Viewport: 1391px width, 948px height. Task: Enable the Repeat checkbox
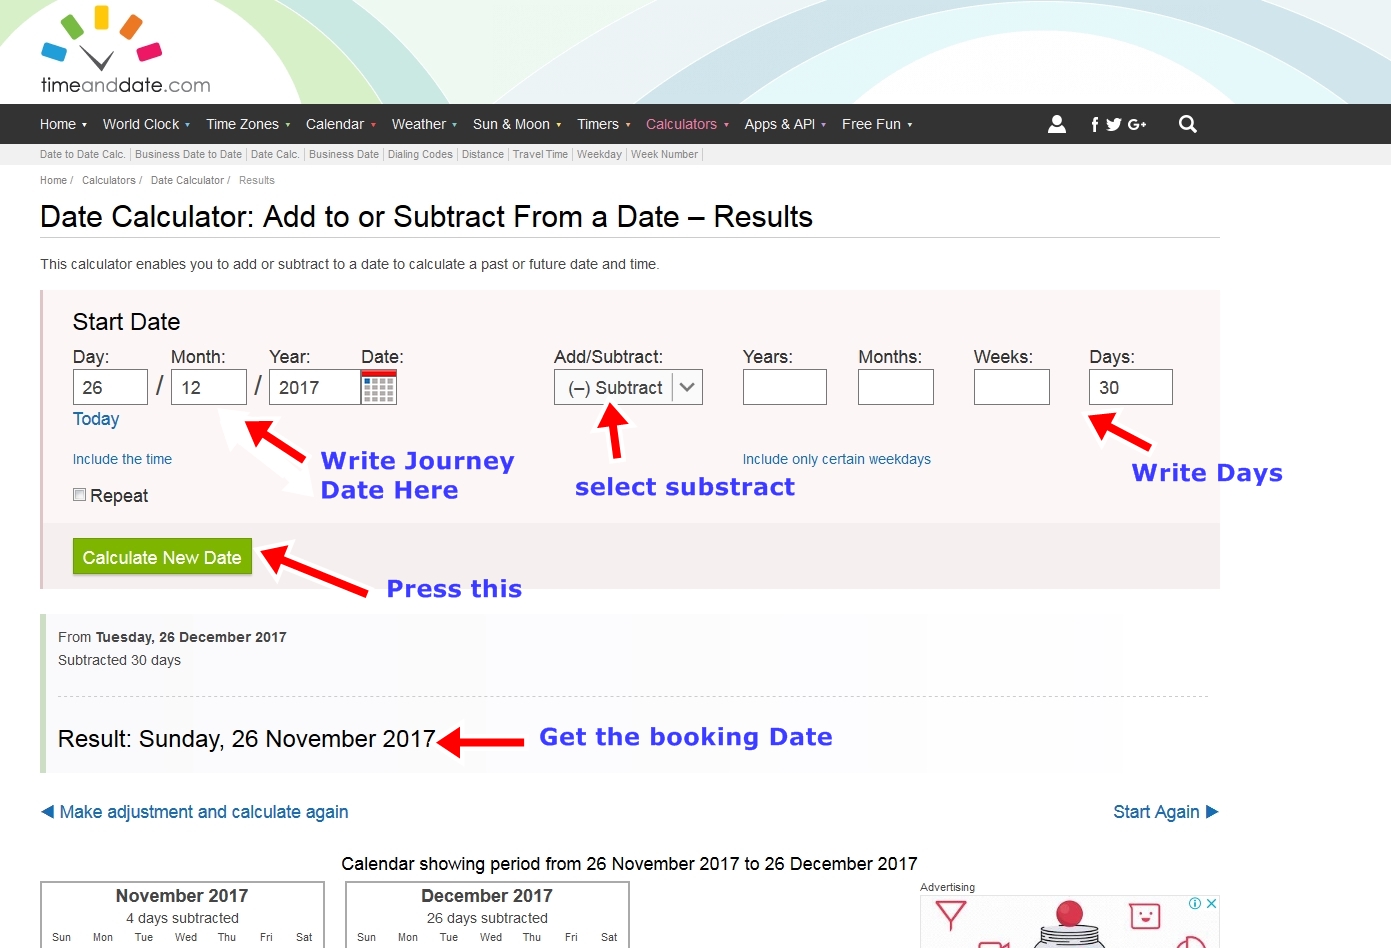click(79, 494)
